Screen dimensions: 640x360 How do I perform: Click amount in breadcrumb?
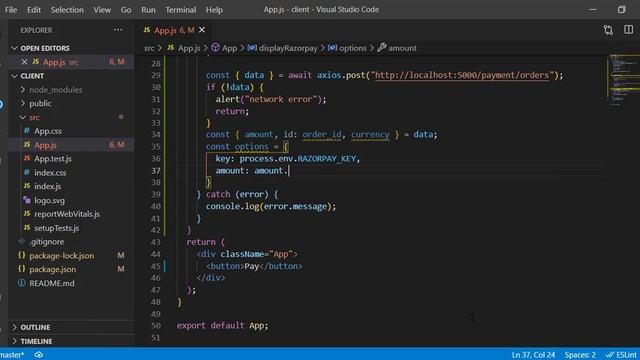coord(402,48)
